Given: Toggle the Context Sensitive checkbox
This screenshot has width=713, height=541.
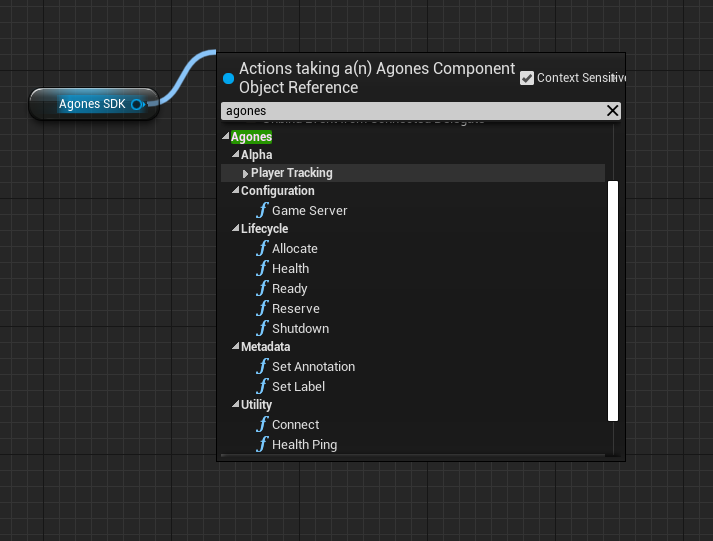Looking at the screenshot, I should click(527, 78).
